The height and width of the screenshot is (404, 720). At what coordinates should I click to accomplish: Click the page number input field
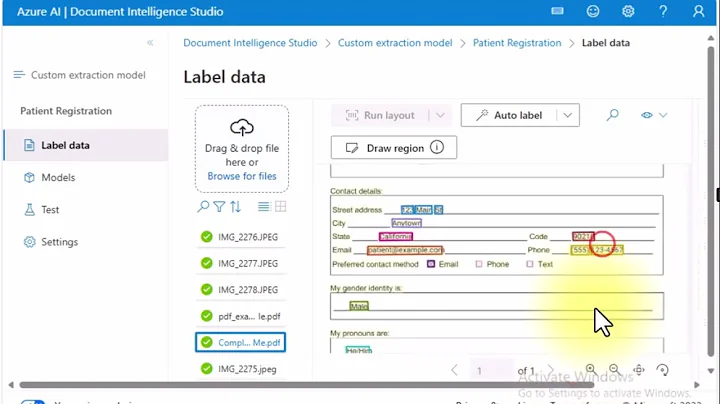[x=491, y=370]
